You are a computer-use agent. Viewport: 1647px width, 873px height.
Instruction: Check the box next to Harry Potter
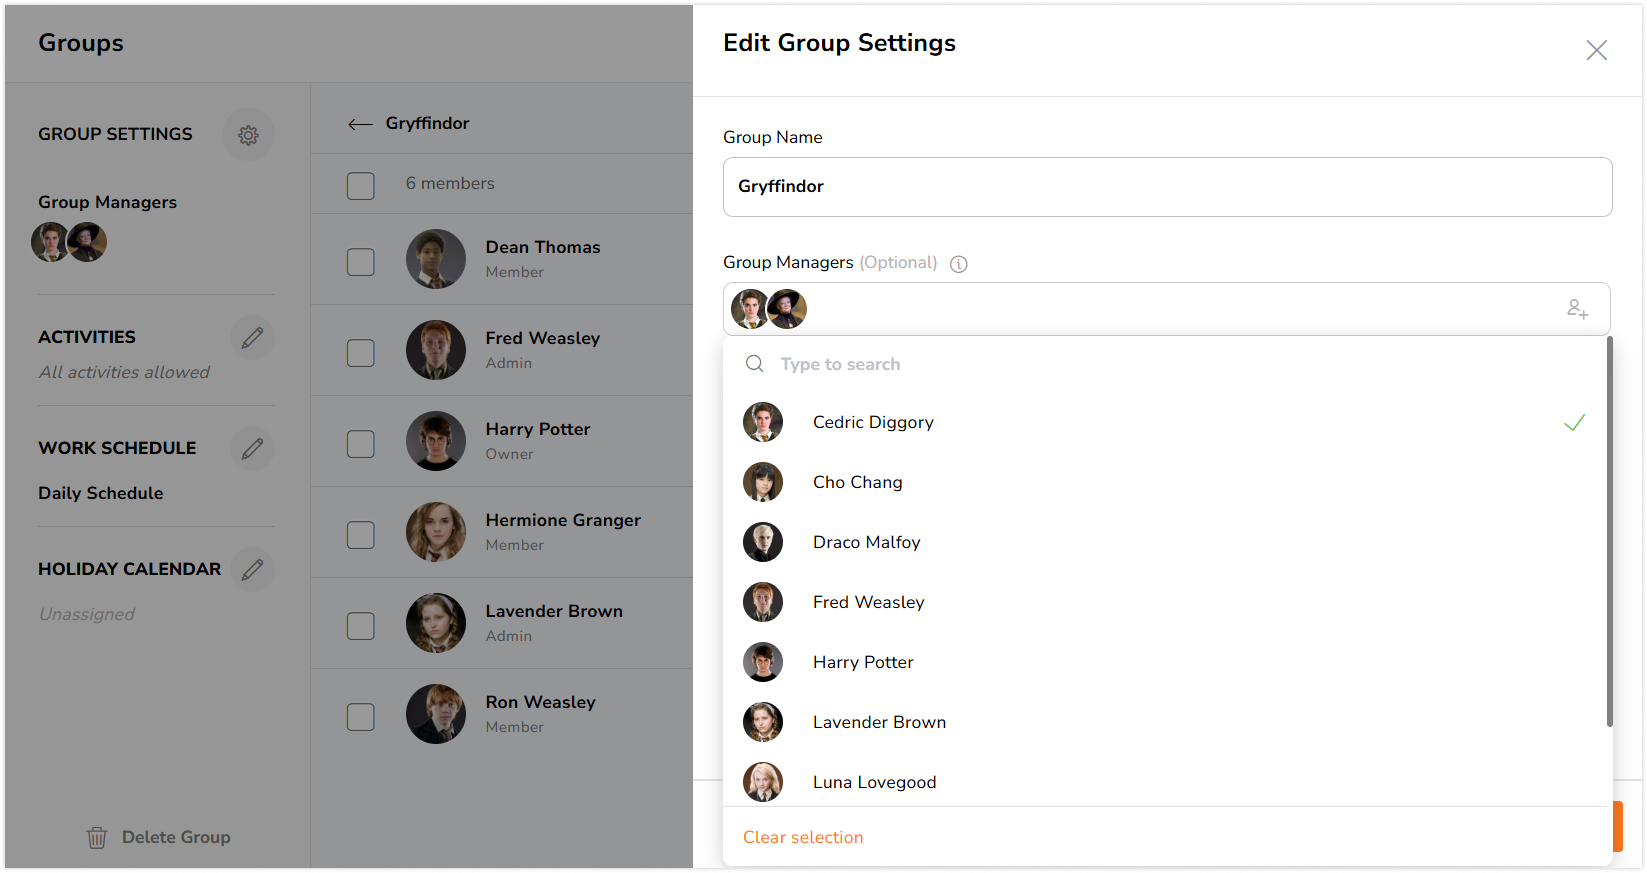360,444
